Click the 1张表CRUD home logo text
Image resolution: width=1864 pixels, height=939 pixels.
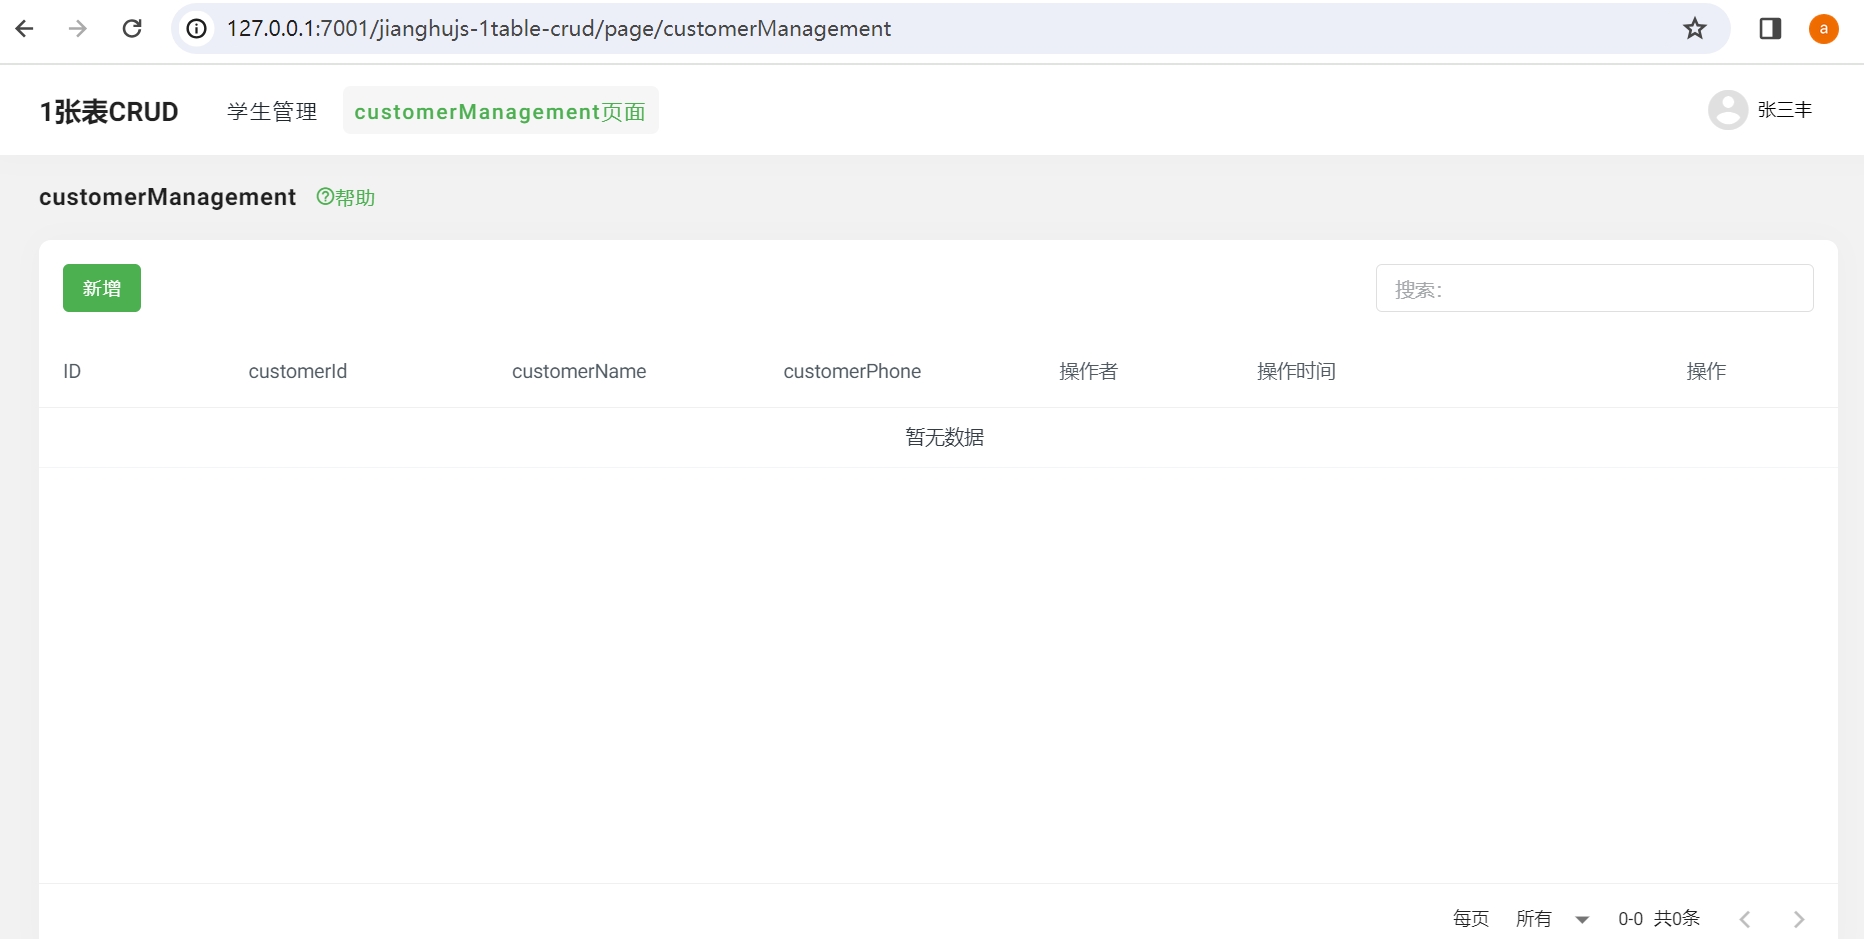[x=108, y=111]
